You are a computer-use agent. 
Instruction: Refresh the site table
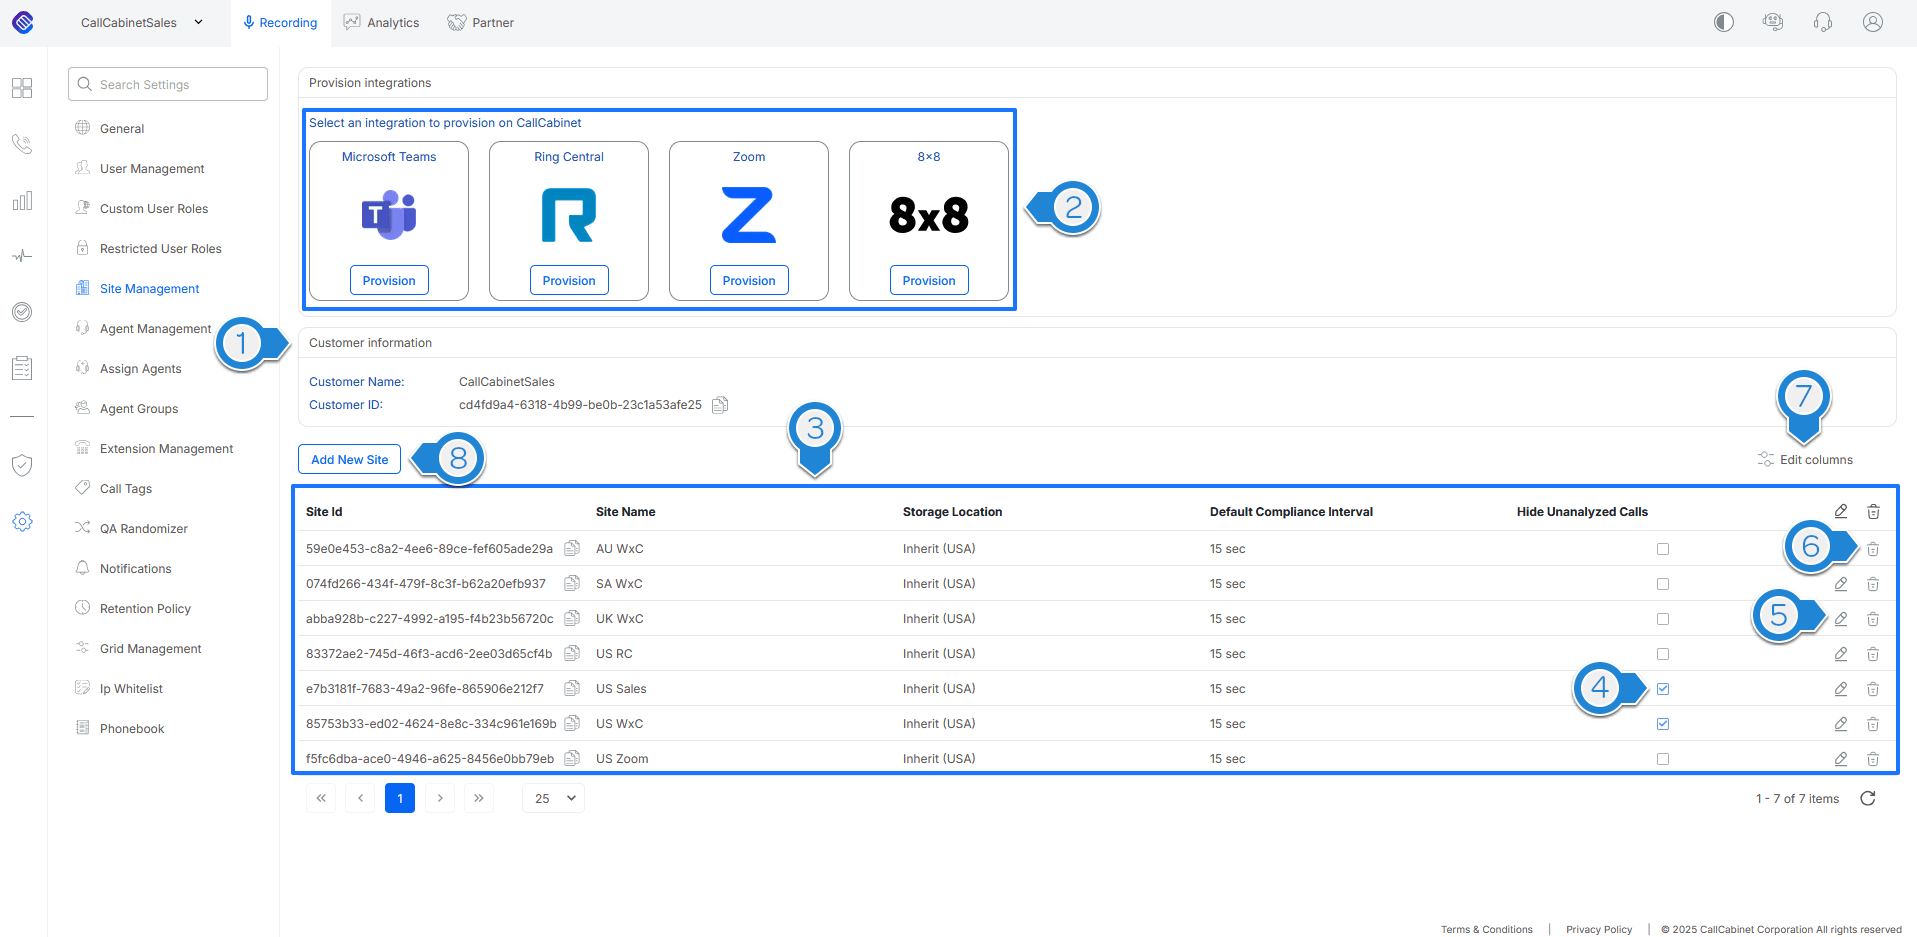(x=1868, y=798)
